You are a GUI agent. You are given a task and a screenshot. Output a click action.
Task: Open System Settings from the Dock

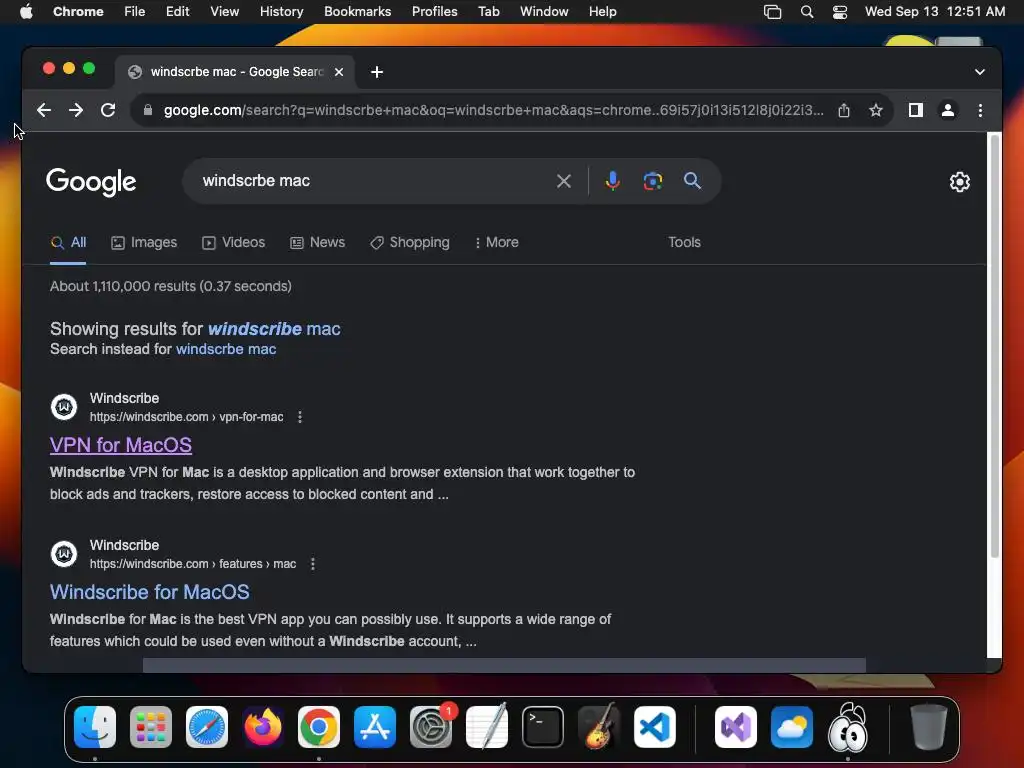[431, 727]
